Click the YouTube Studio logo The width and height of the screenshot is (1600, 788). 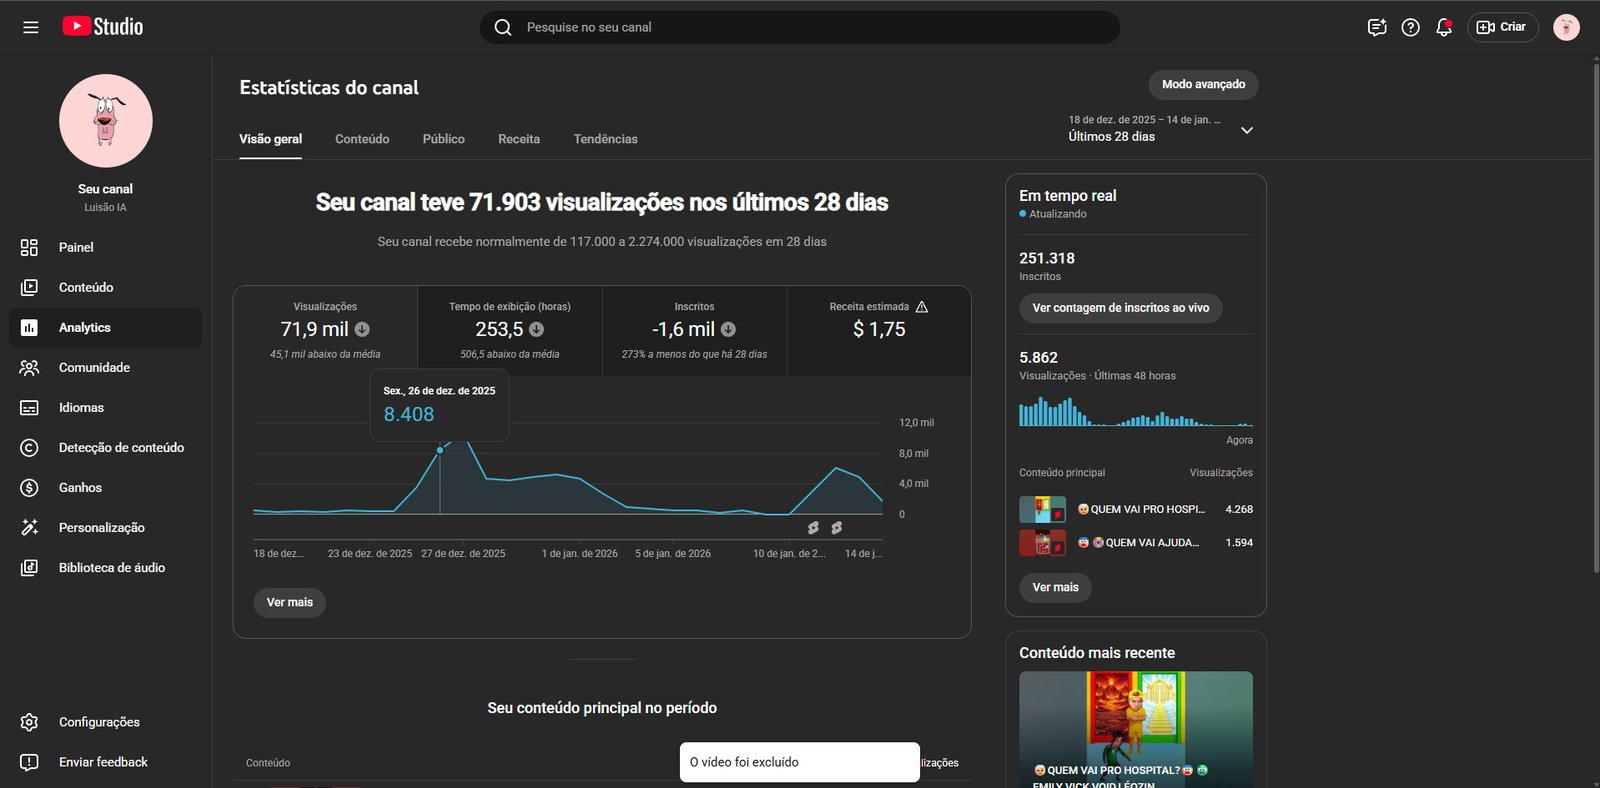click(103, 27)
